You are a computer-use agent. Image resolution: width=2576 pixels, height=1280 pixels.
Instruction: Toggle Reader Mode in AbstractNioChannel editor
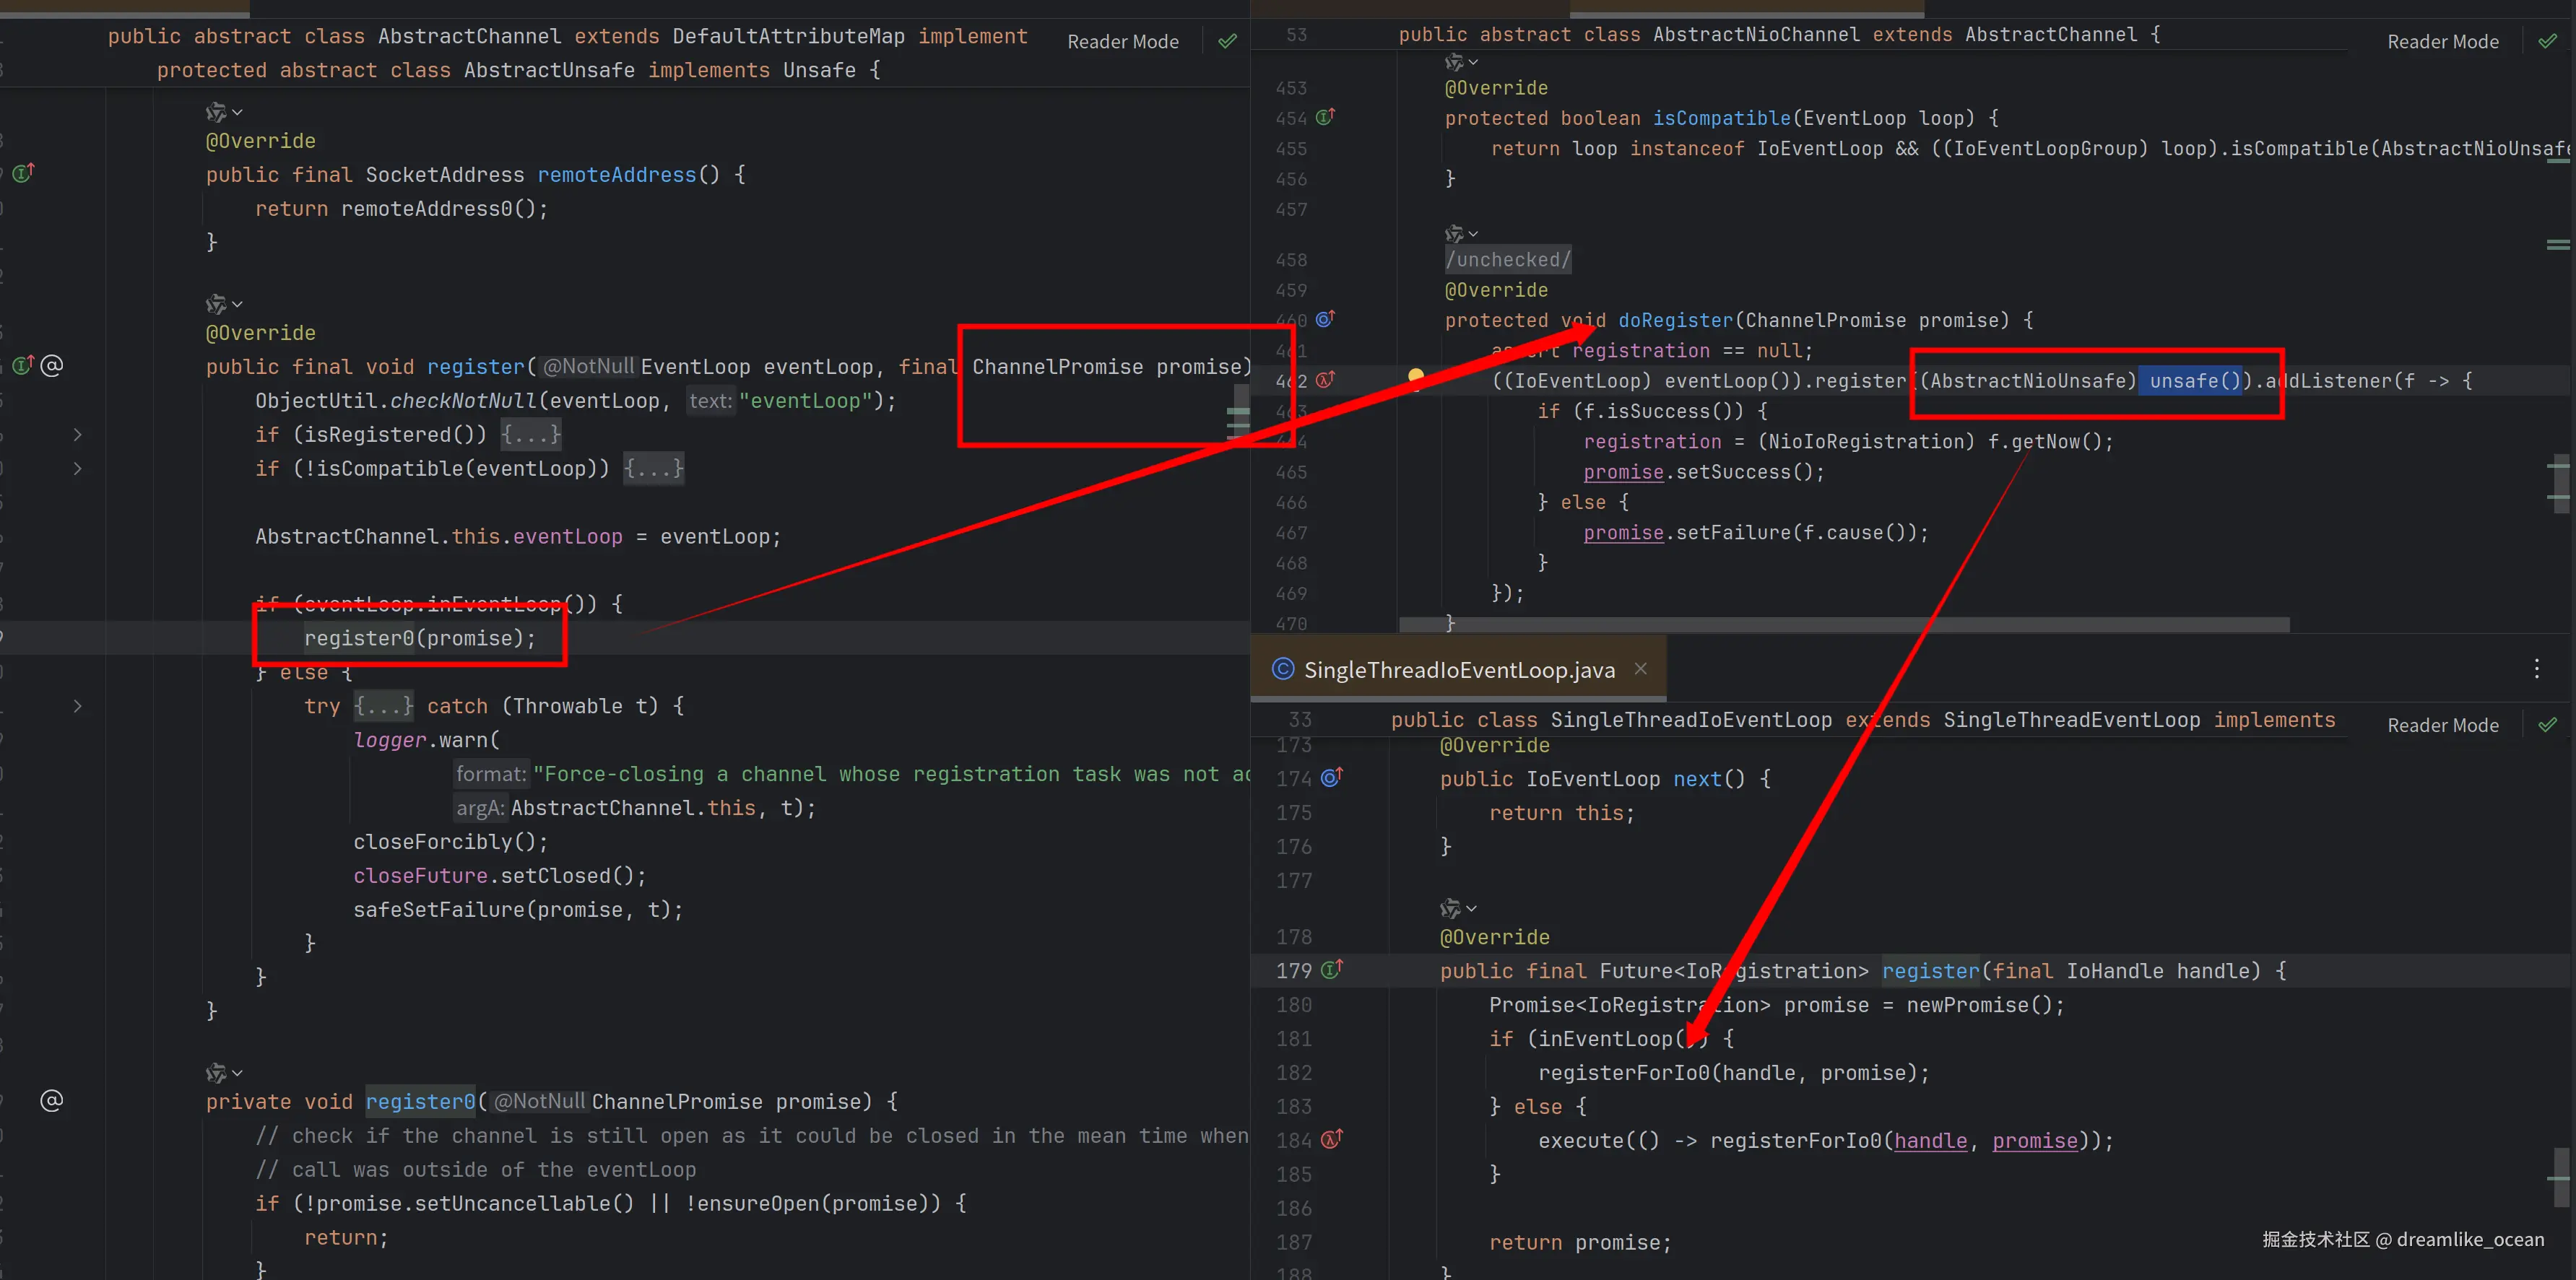tap(2442, 42)
